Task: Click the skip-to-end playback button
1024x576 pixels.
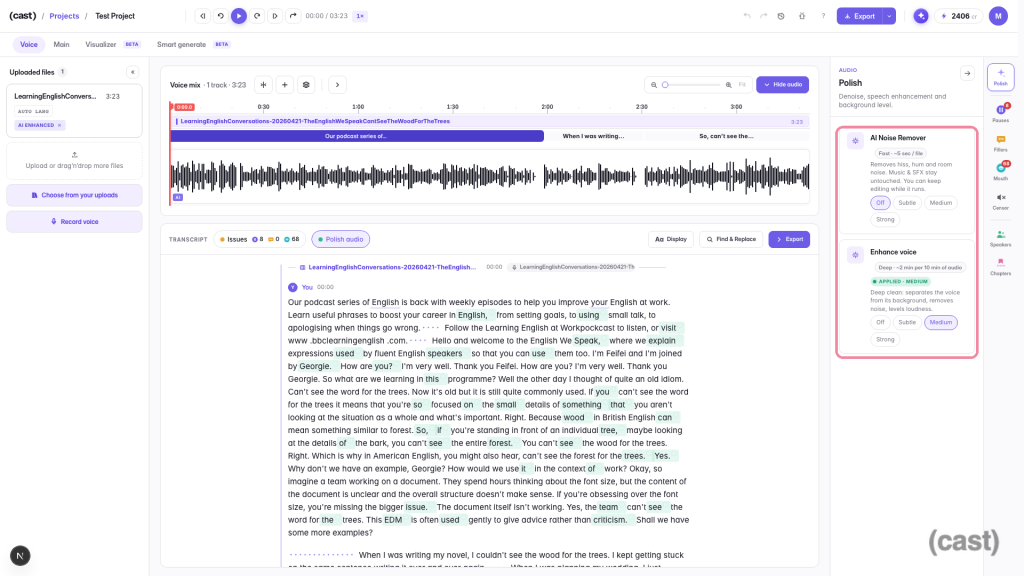Action: [x=275, y=16]
